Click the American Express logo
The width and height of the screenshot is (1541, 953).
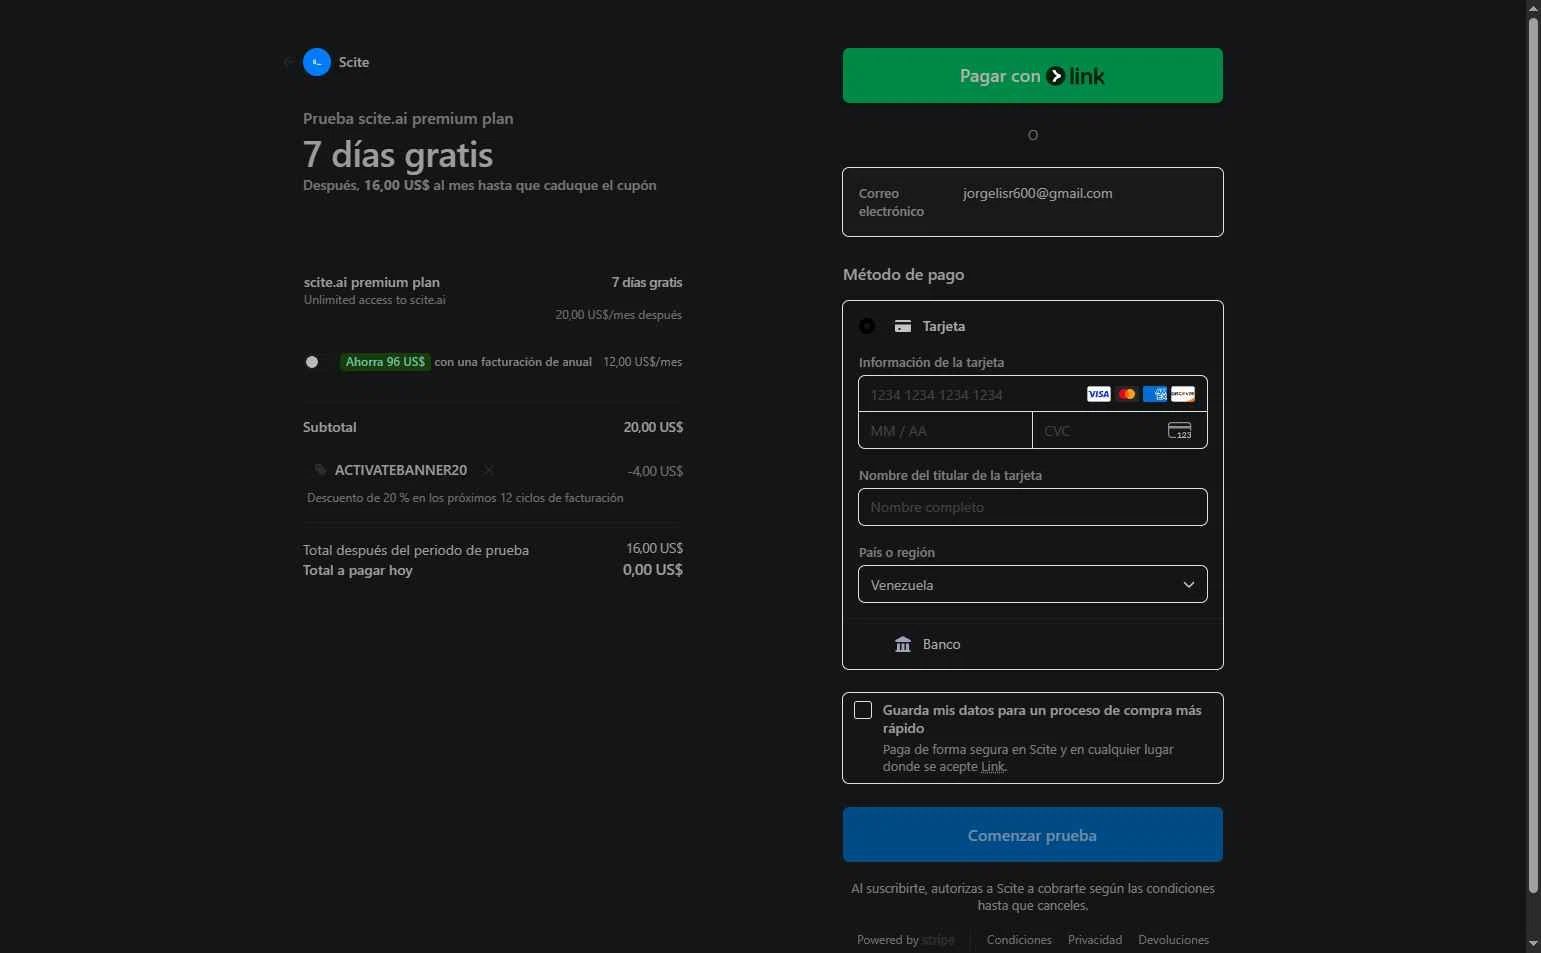click(x=1155, y=394)
